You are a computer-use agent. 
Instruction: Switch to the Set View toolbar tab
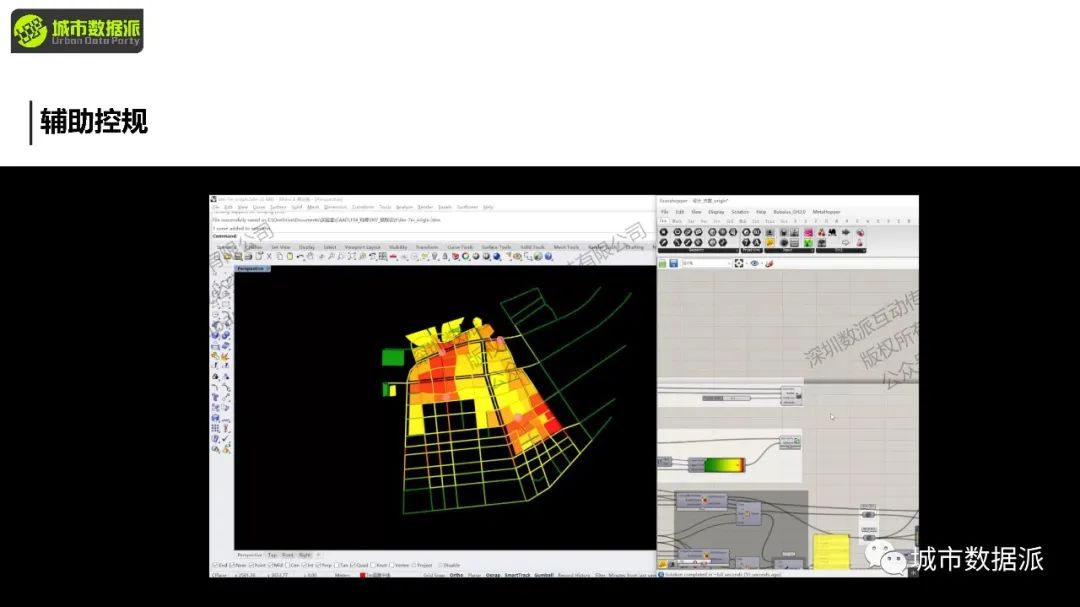pos(280,247)
